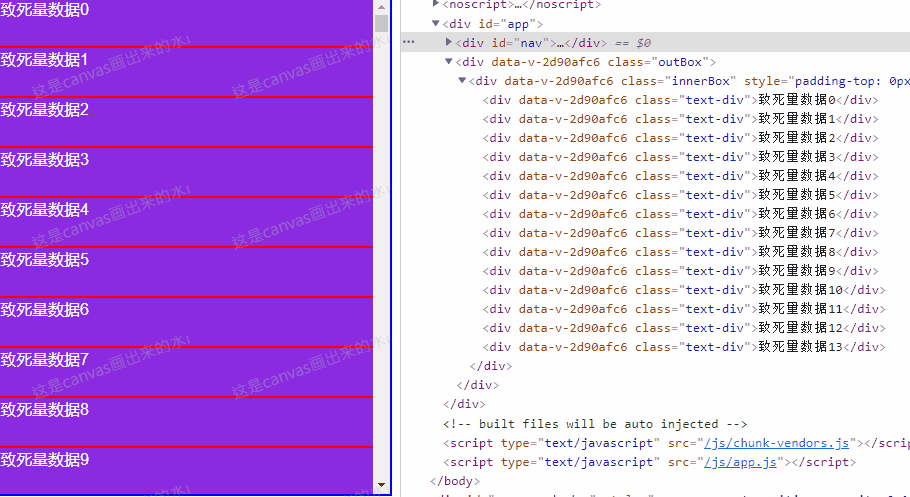Open the /js/chunk-vendors.js source link
This screenshot has height=497, width=910.
(776, 443)
